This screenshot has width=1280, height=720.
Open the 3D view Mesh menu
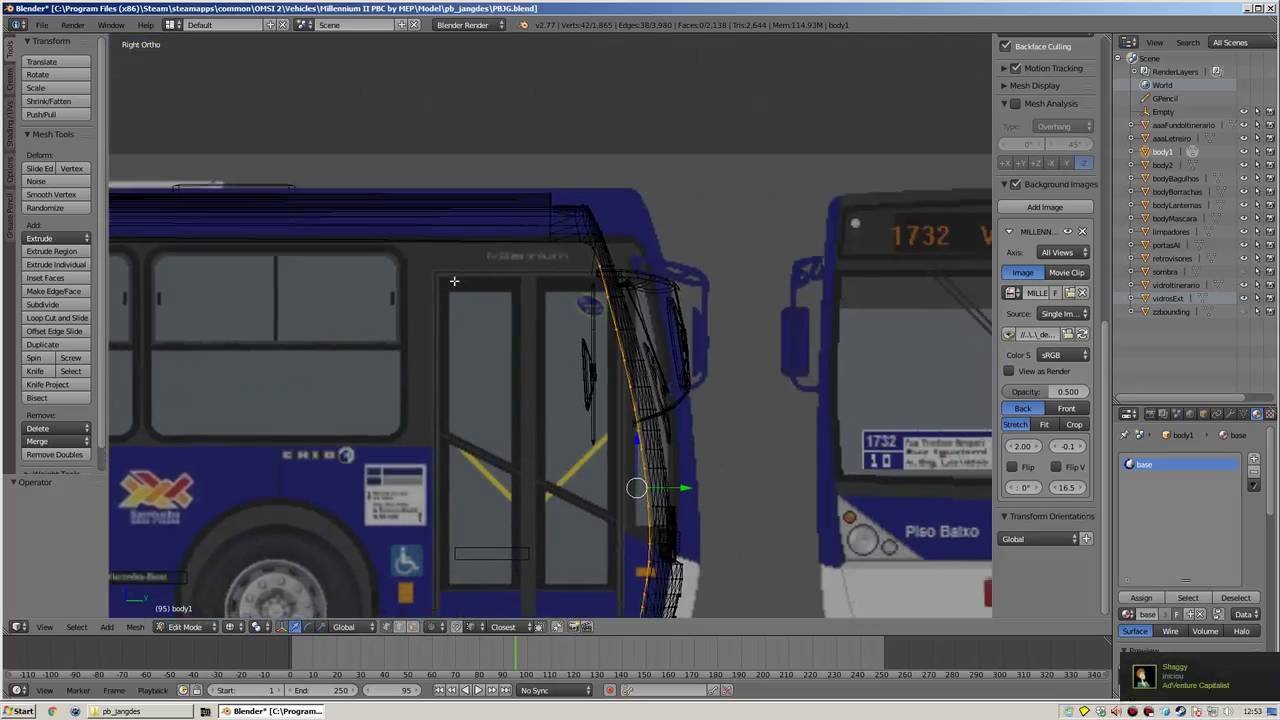click(x=135, y=627)
